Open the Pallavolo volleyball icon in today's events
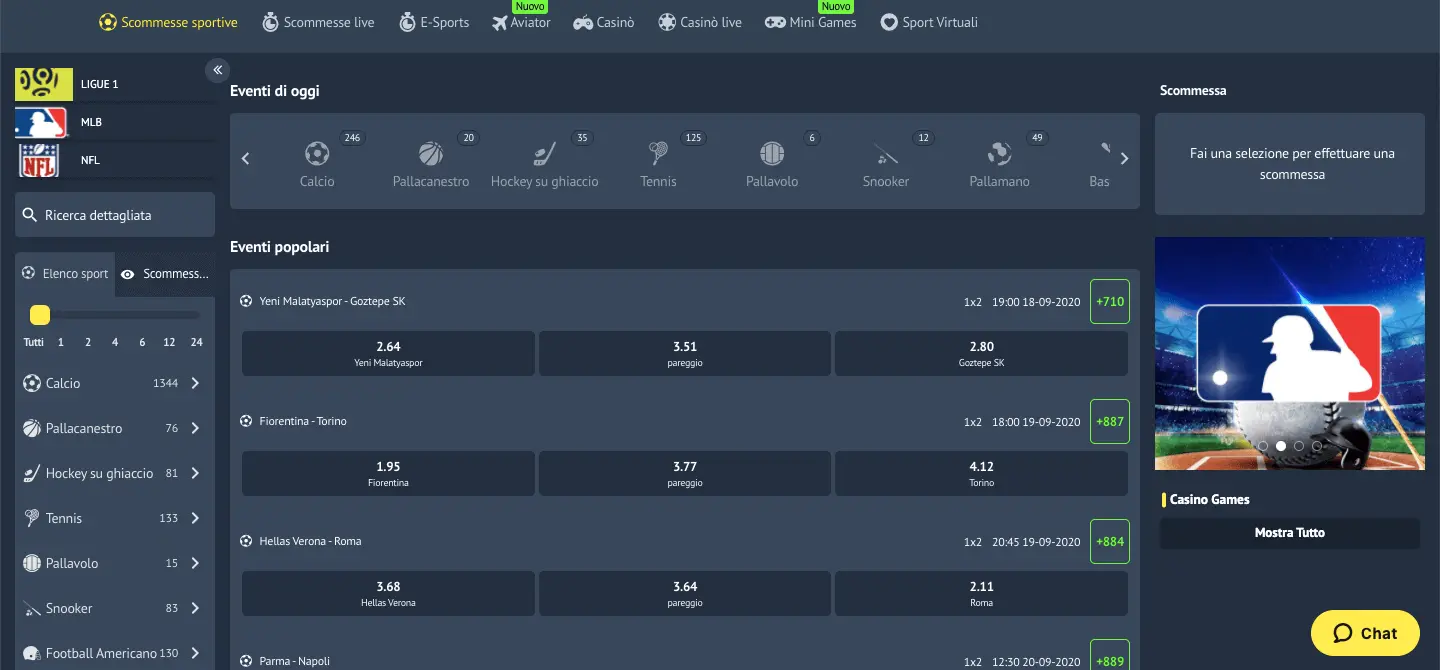The height and width of the screenshot is (670, 1440). click(772, 153)
